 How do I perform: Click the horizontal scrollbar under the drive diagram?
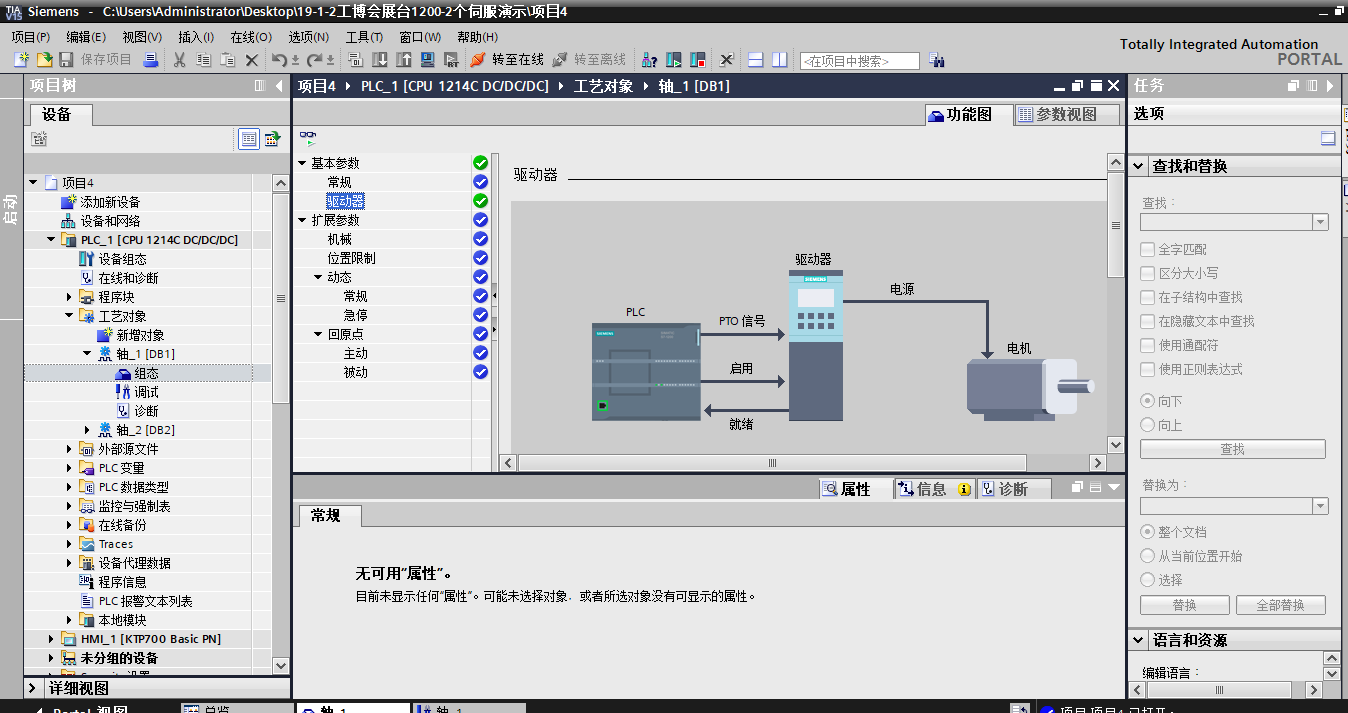pos(772,463)
